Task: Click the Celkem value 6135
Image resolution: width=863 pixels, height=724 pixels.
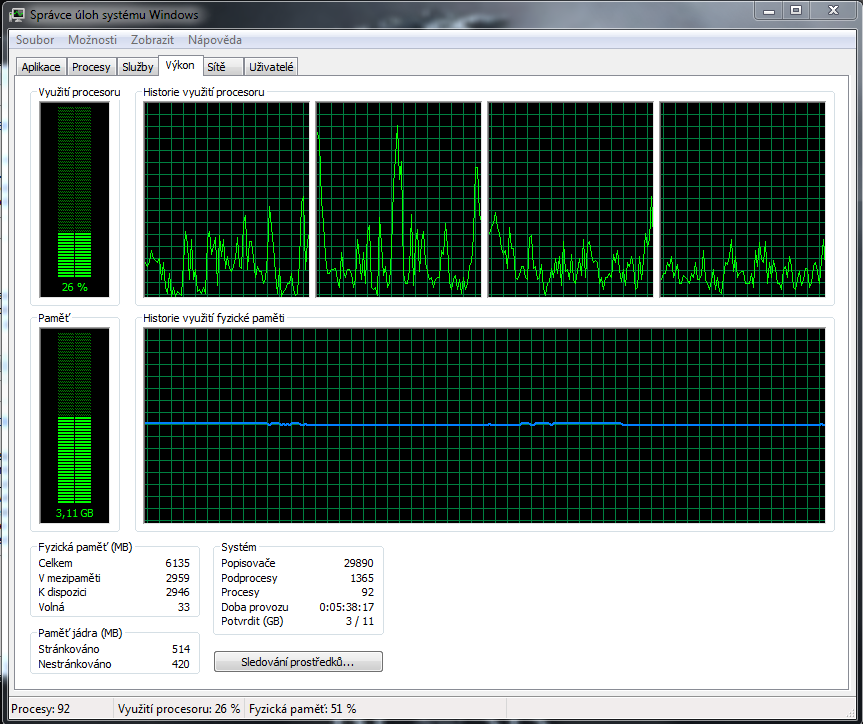Action: 177,563
